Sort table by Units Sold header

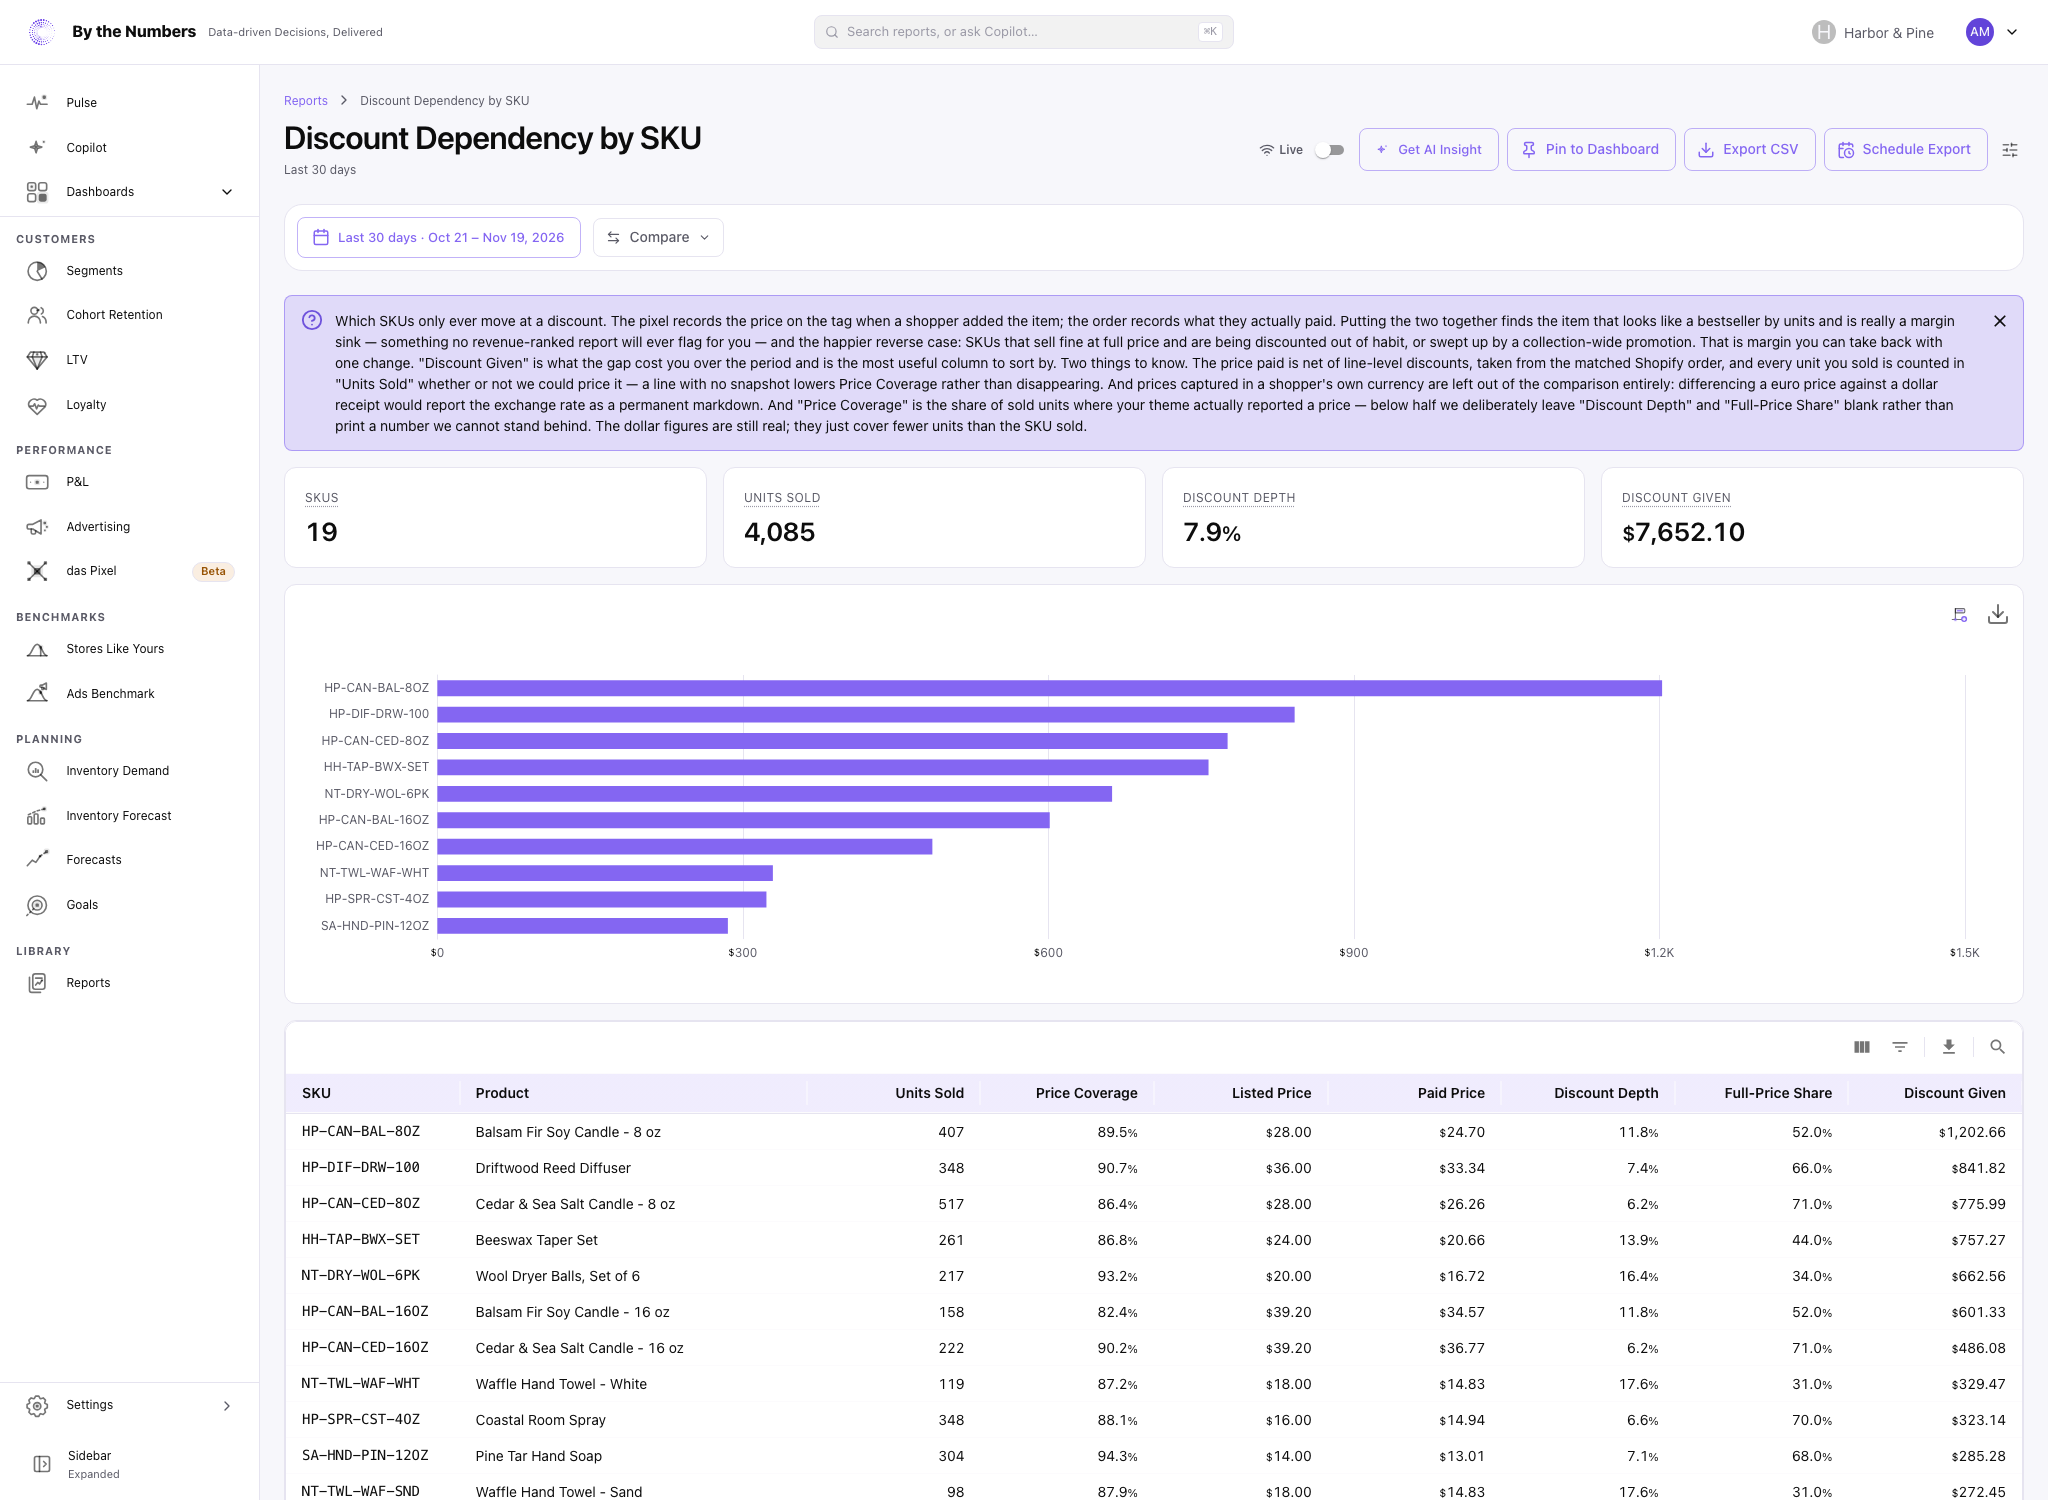[929, 1093]
